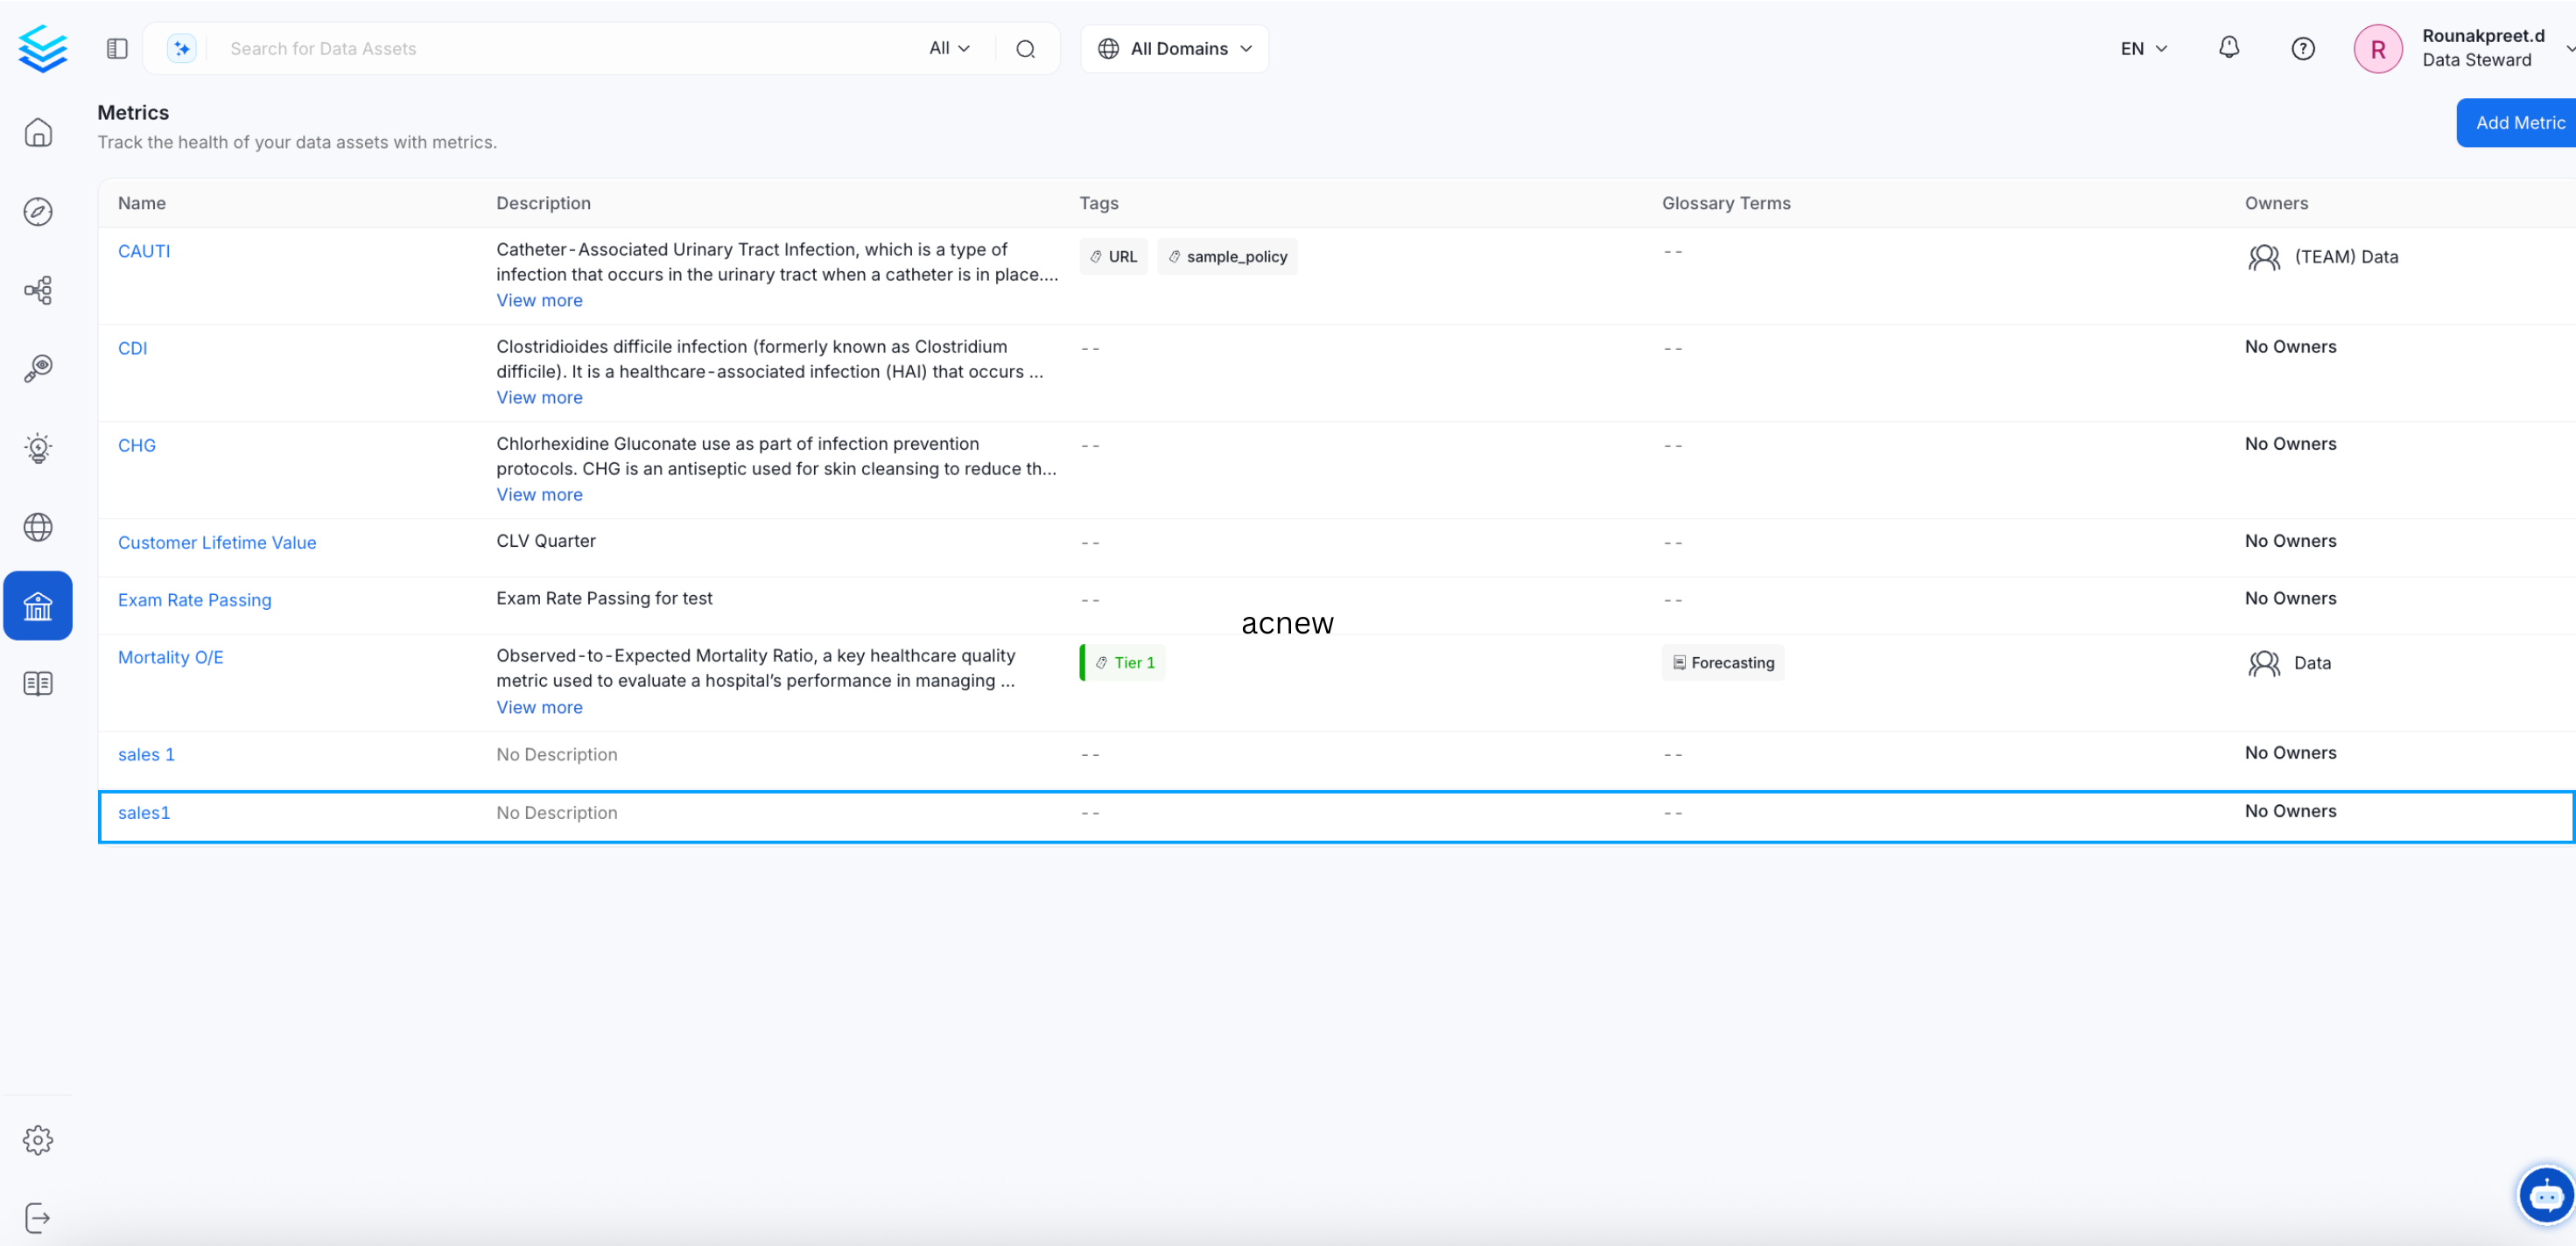The height and width of the screenshot is (1246, 2576).
Task: Focus the Search for Data Assets field
Action: pos(560,48)
